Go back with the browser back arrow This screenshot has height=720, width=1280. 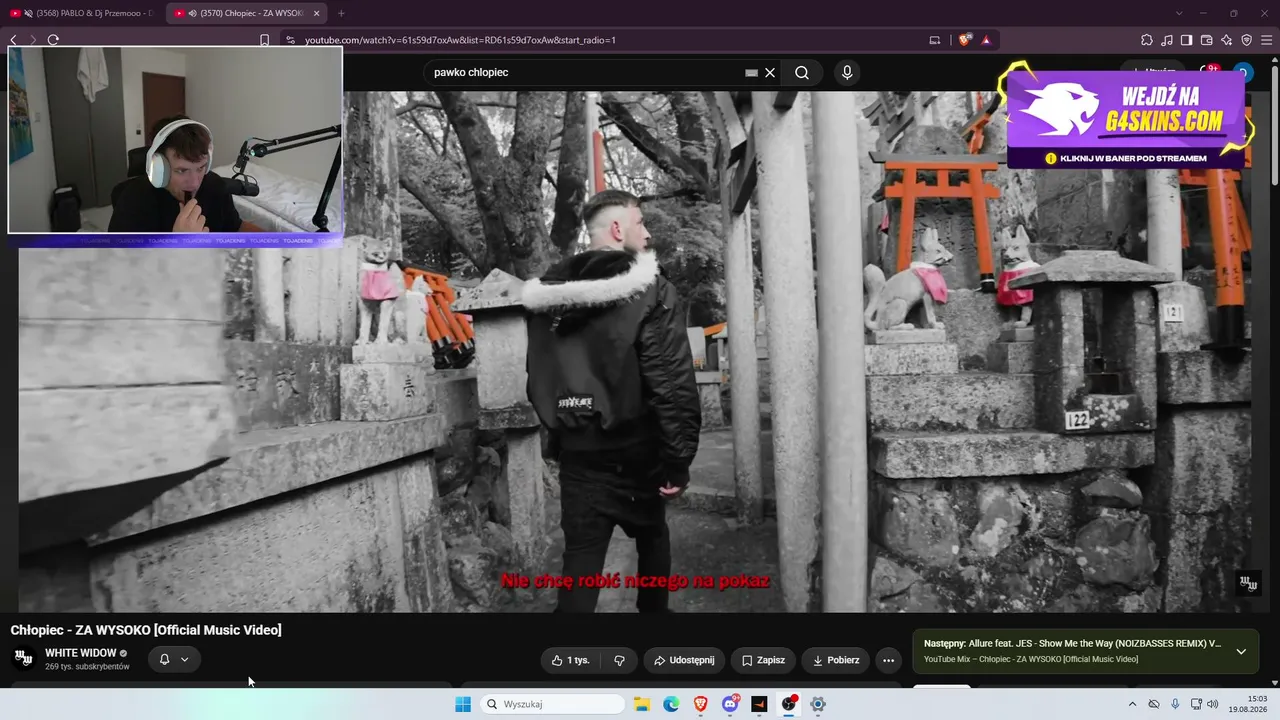(x=13, y=40)
